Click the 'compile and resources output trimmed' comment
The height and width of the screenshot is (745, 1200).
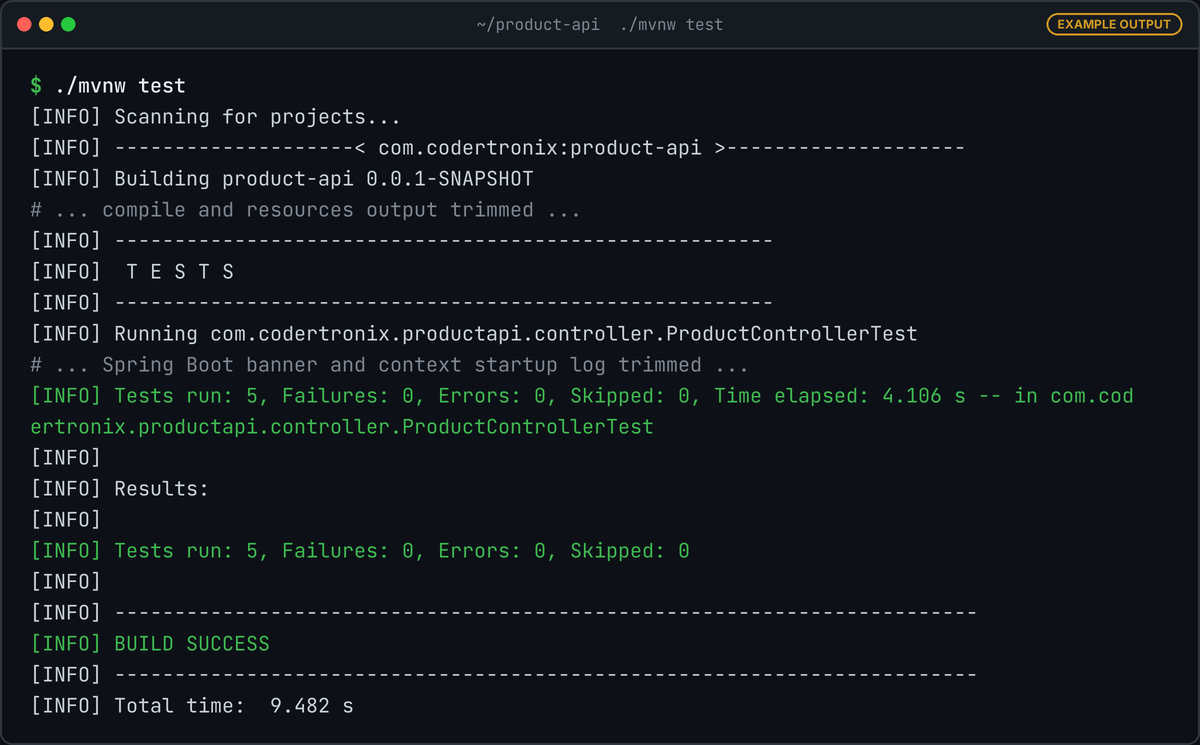pos(306,210)
